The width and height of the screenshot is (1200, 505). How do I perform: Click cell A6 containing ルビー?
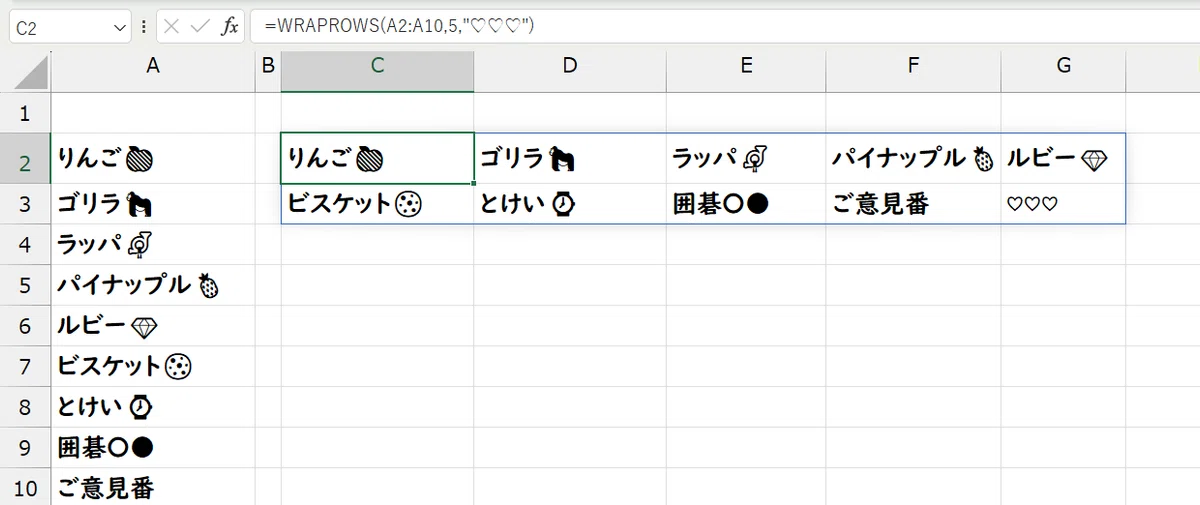(x=153, y=326)
